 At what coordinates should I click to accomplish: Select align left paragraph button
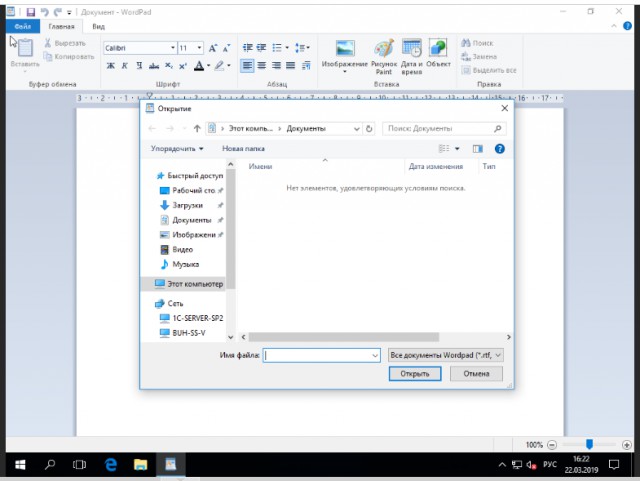(247, 65)
